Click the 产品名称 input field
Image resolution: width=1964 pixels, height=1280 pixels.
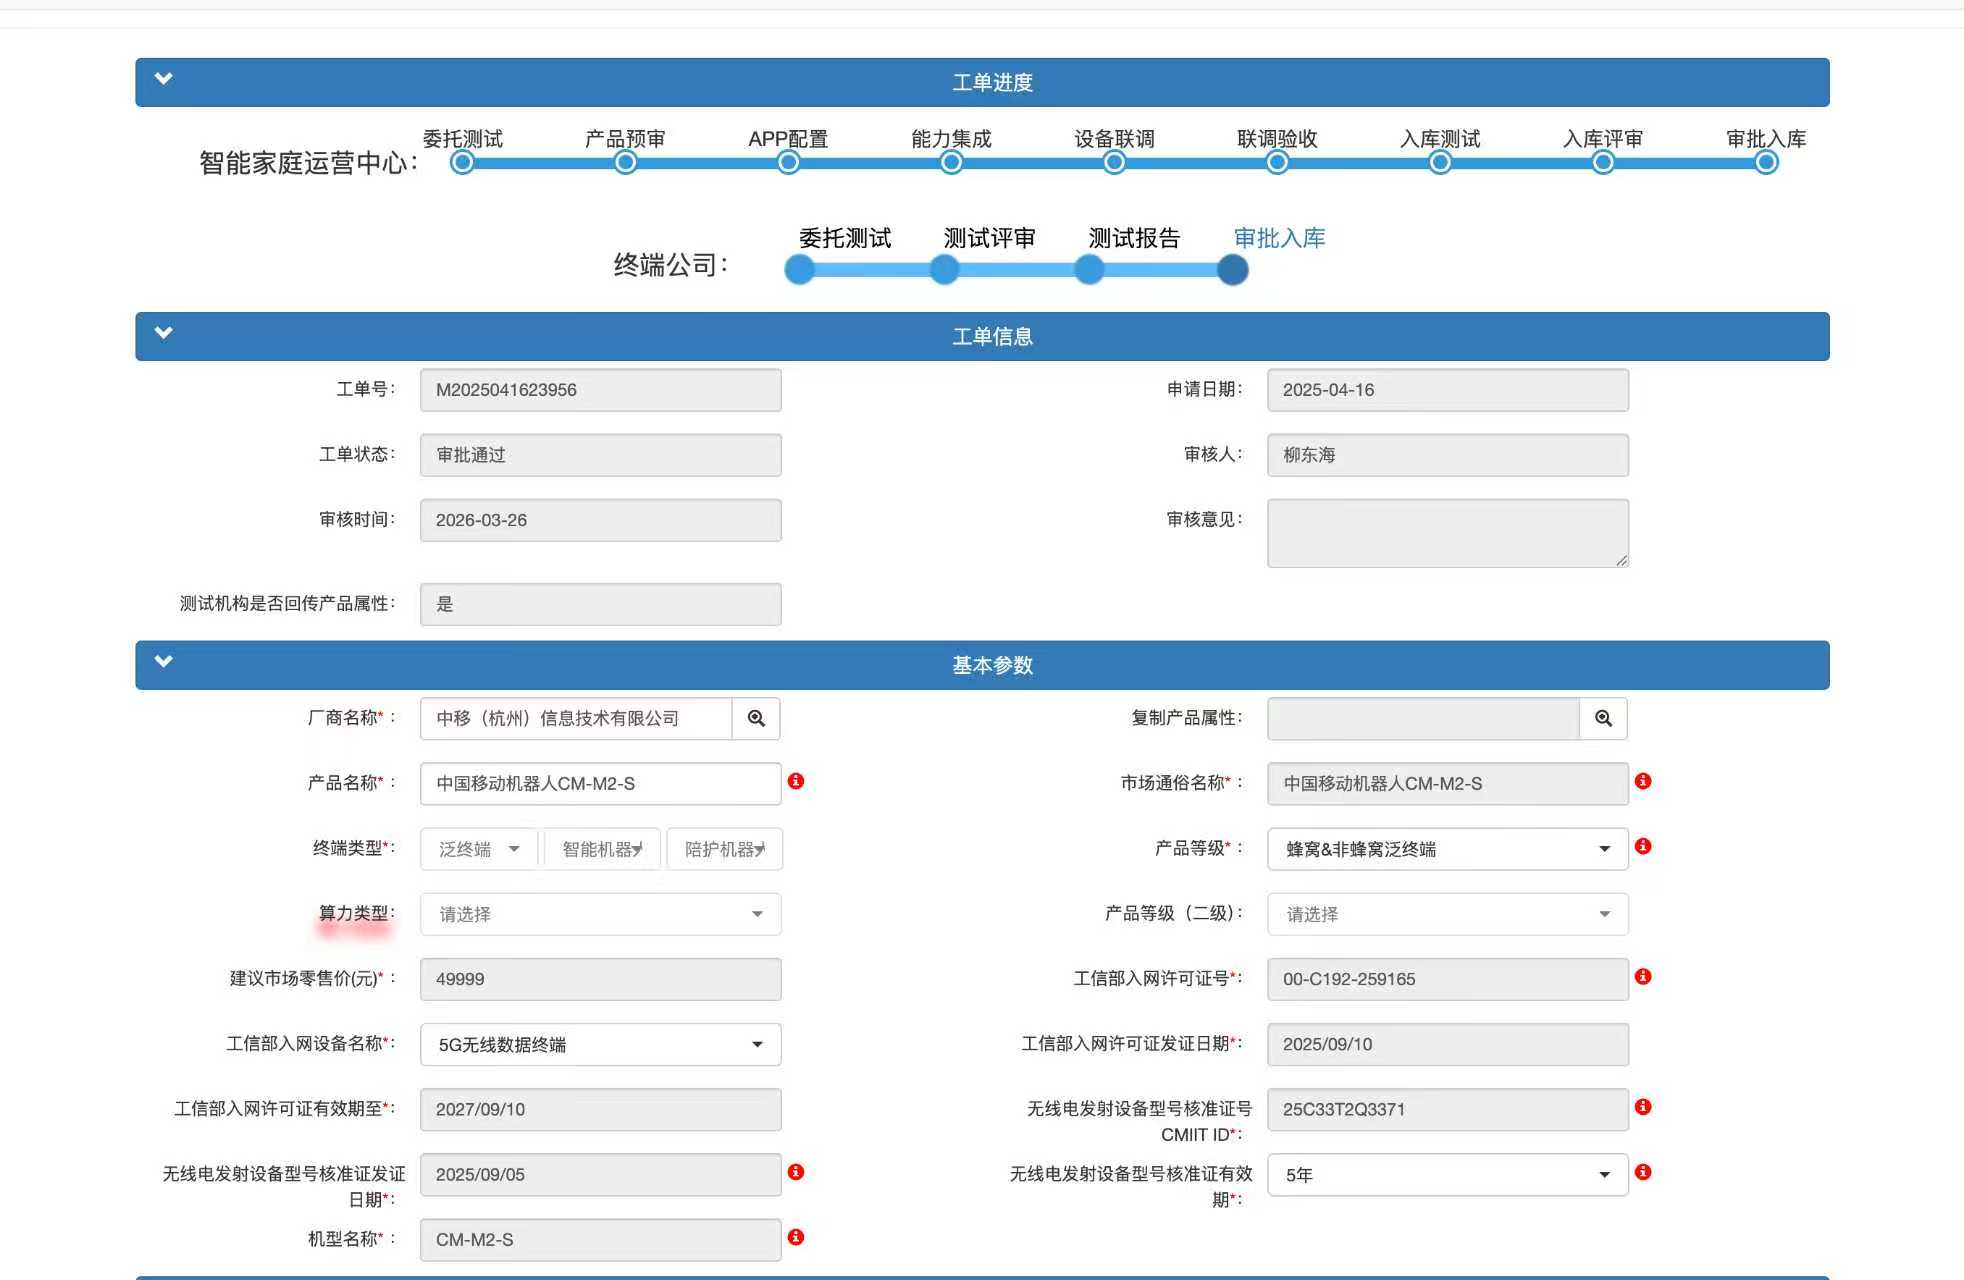click(601, 783)
